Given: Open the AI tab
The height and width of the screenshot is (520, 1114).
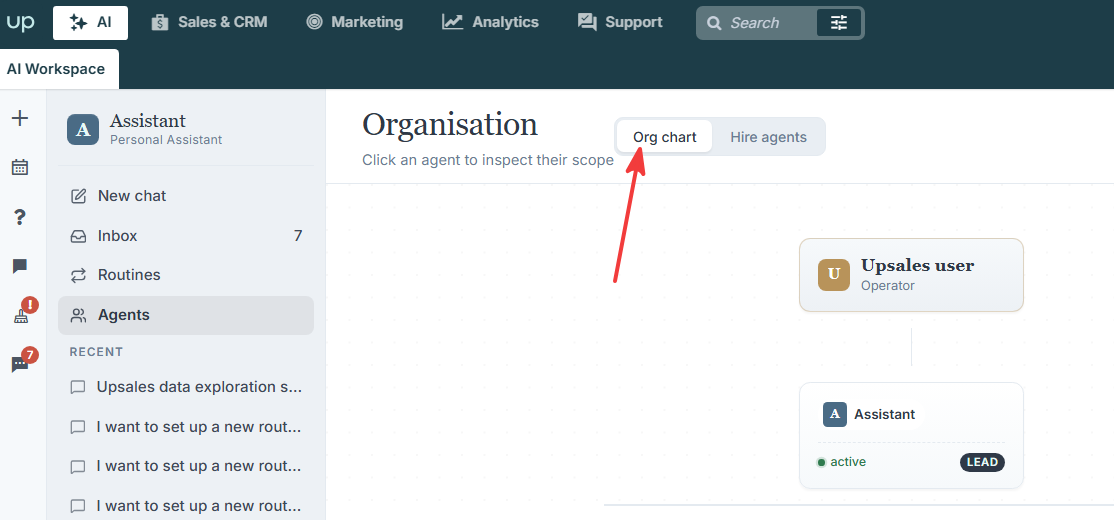Looking at the screenshot, I should point(90,23).
